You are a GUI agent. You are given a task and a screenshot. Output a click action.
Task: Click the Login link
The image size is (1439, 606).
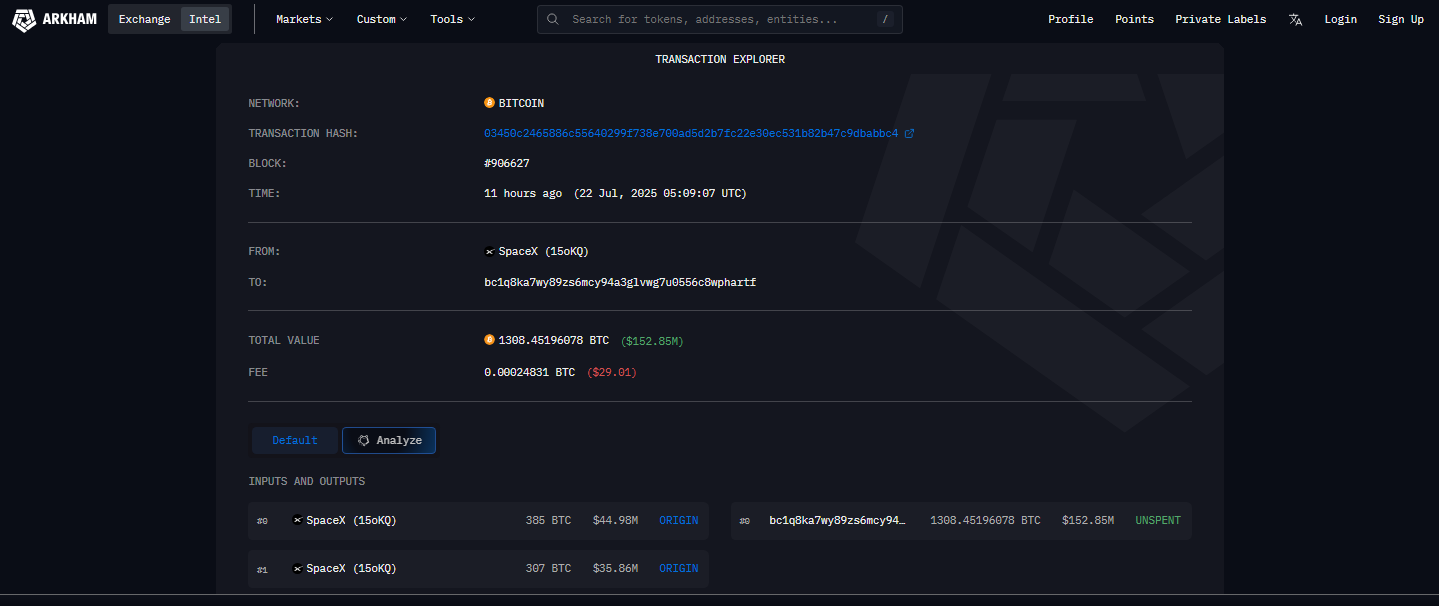1340,19
